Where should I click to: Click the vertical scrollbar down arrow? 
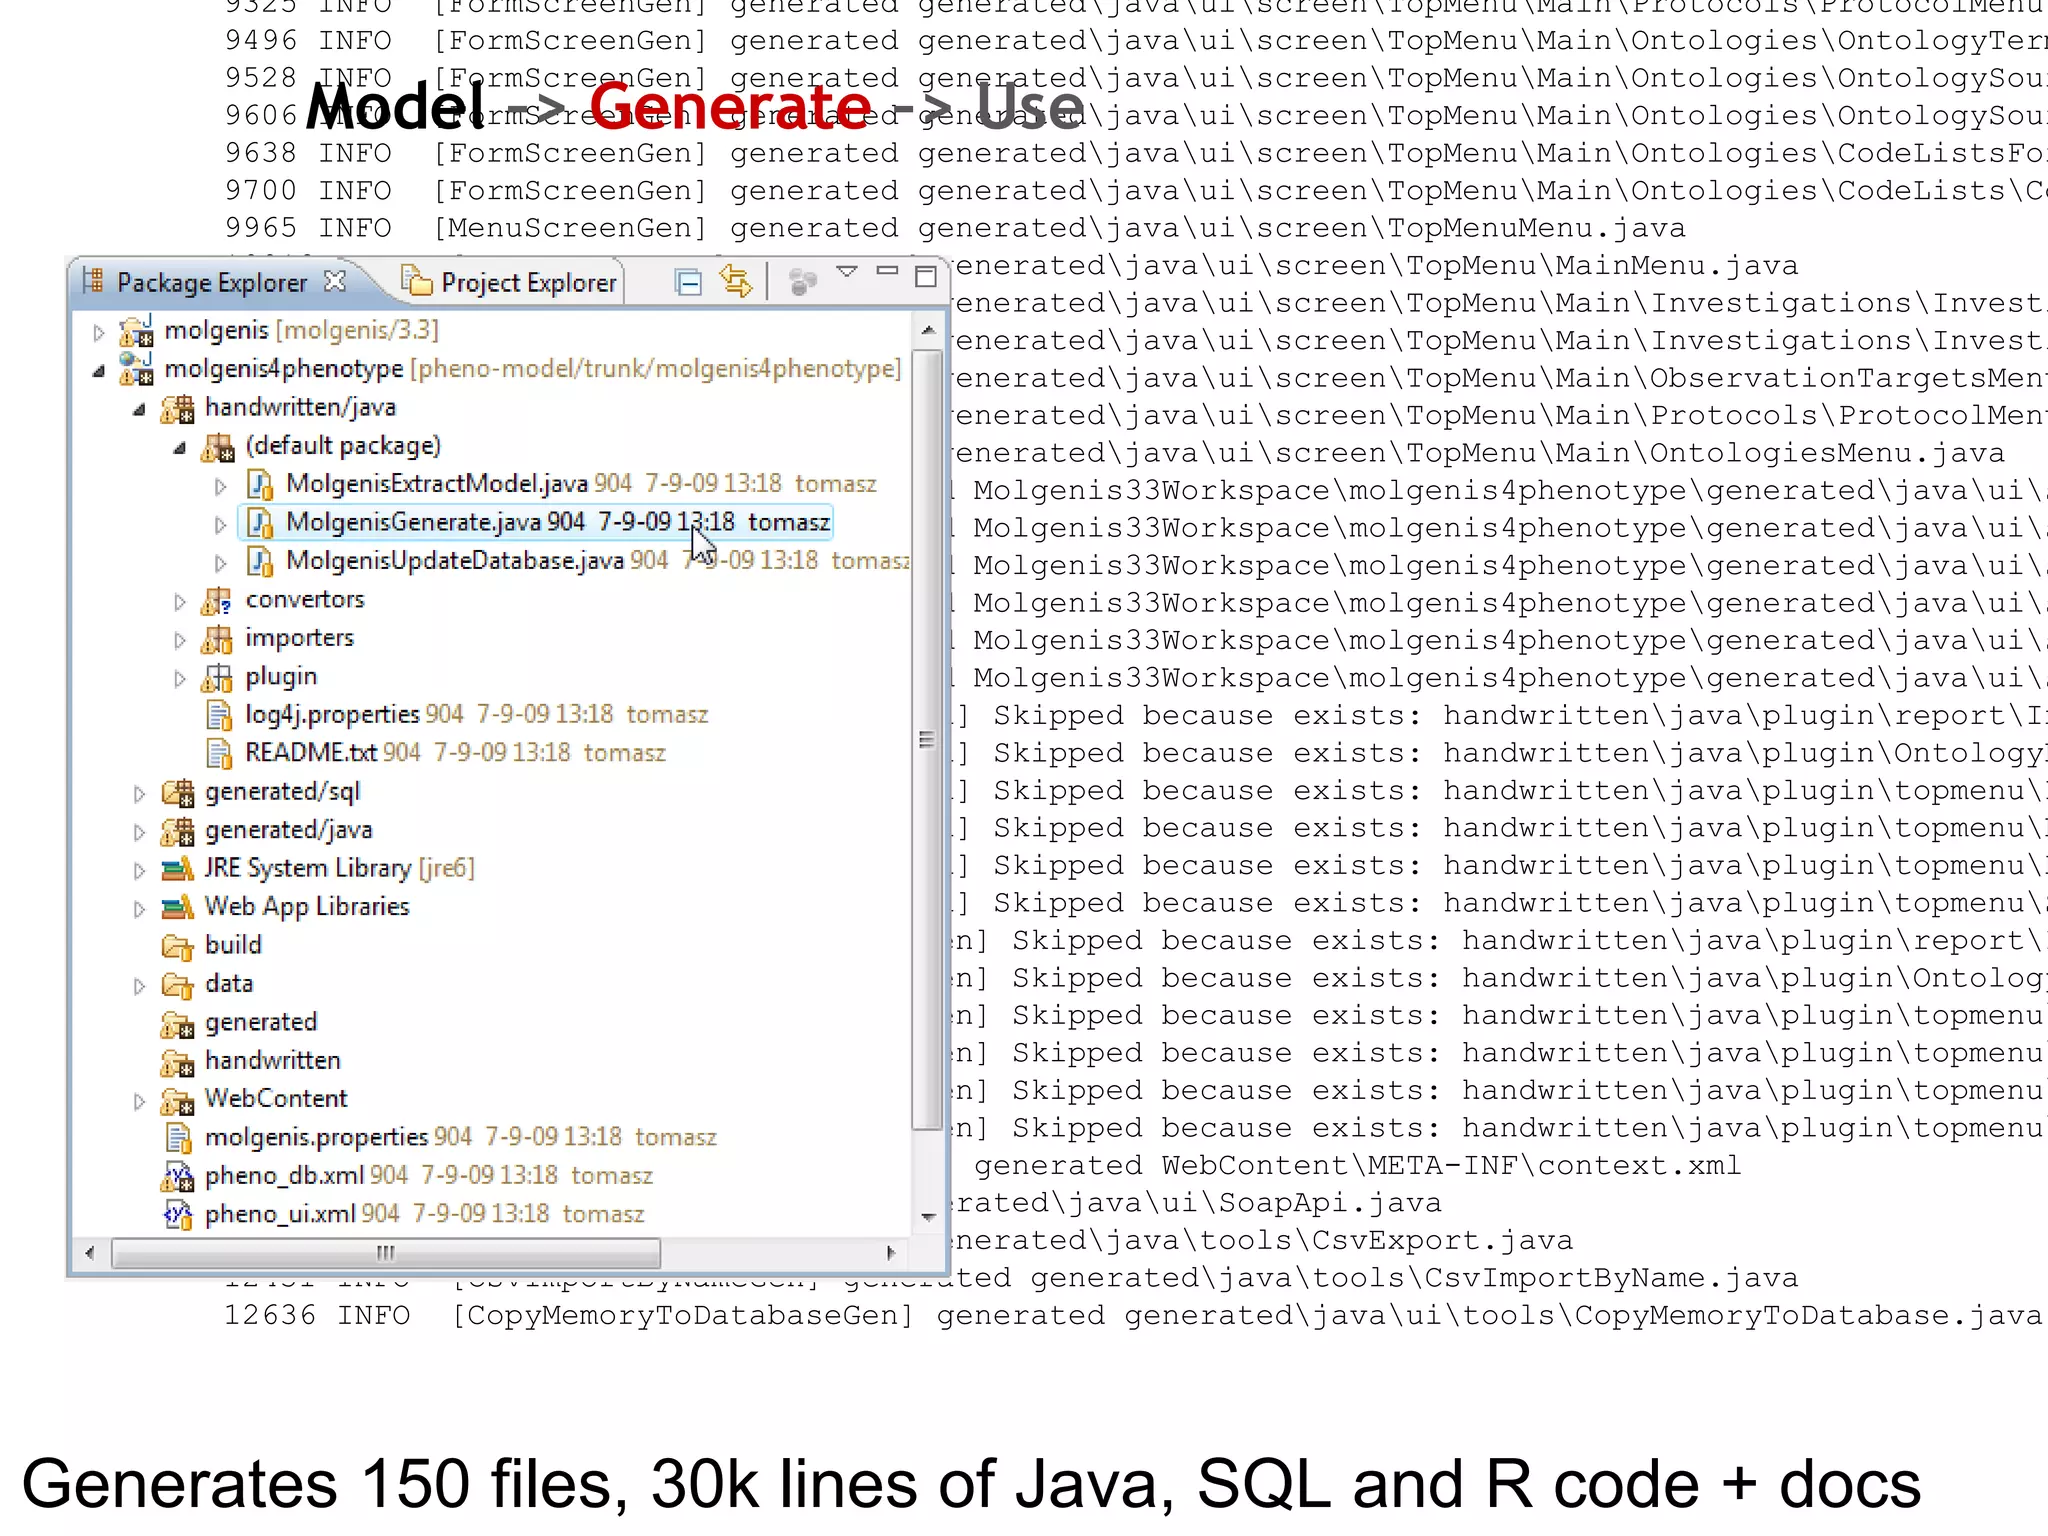pyautogui.click(x=928, y=1217)
